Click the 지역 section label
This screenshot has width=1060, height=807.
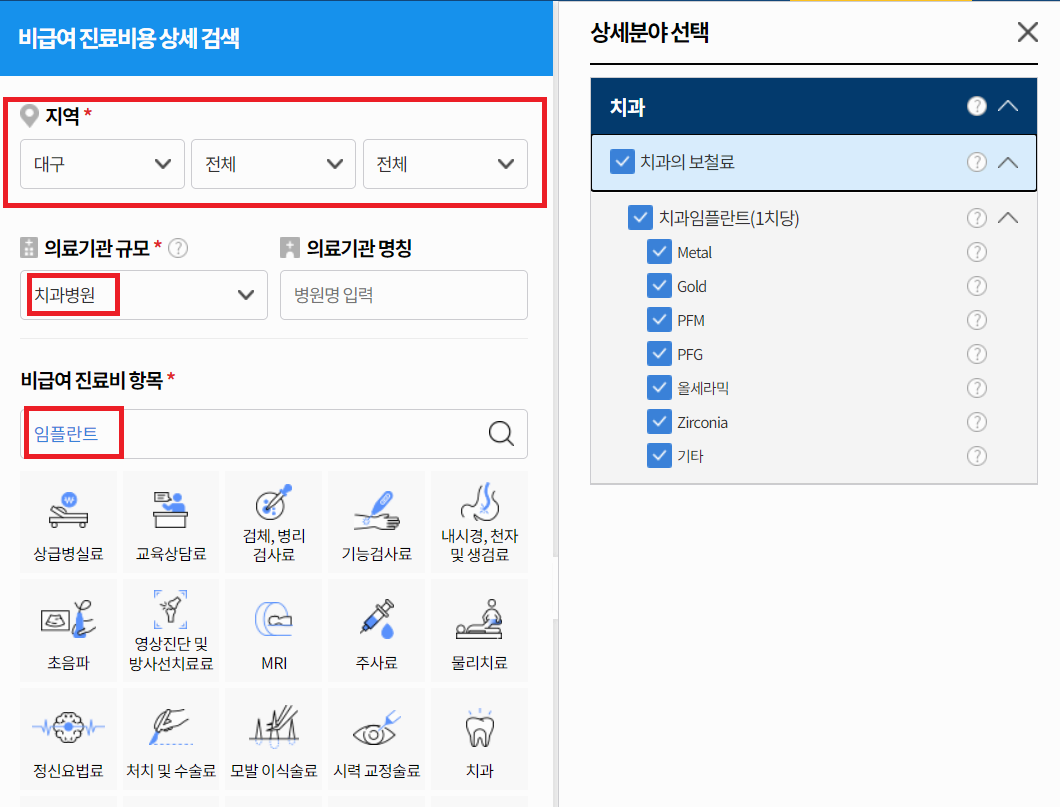tap(62, 116)
